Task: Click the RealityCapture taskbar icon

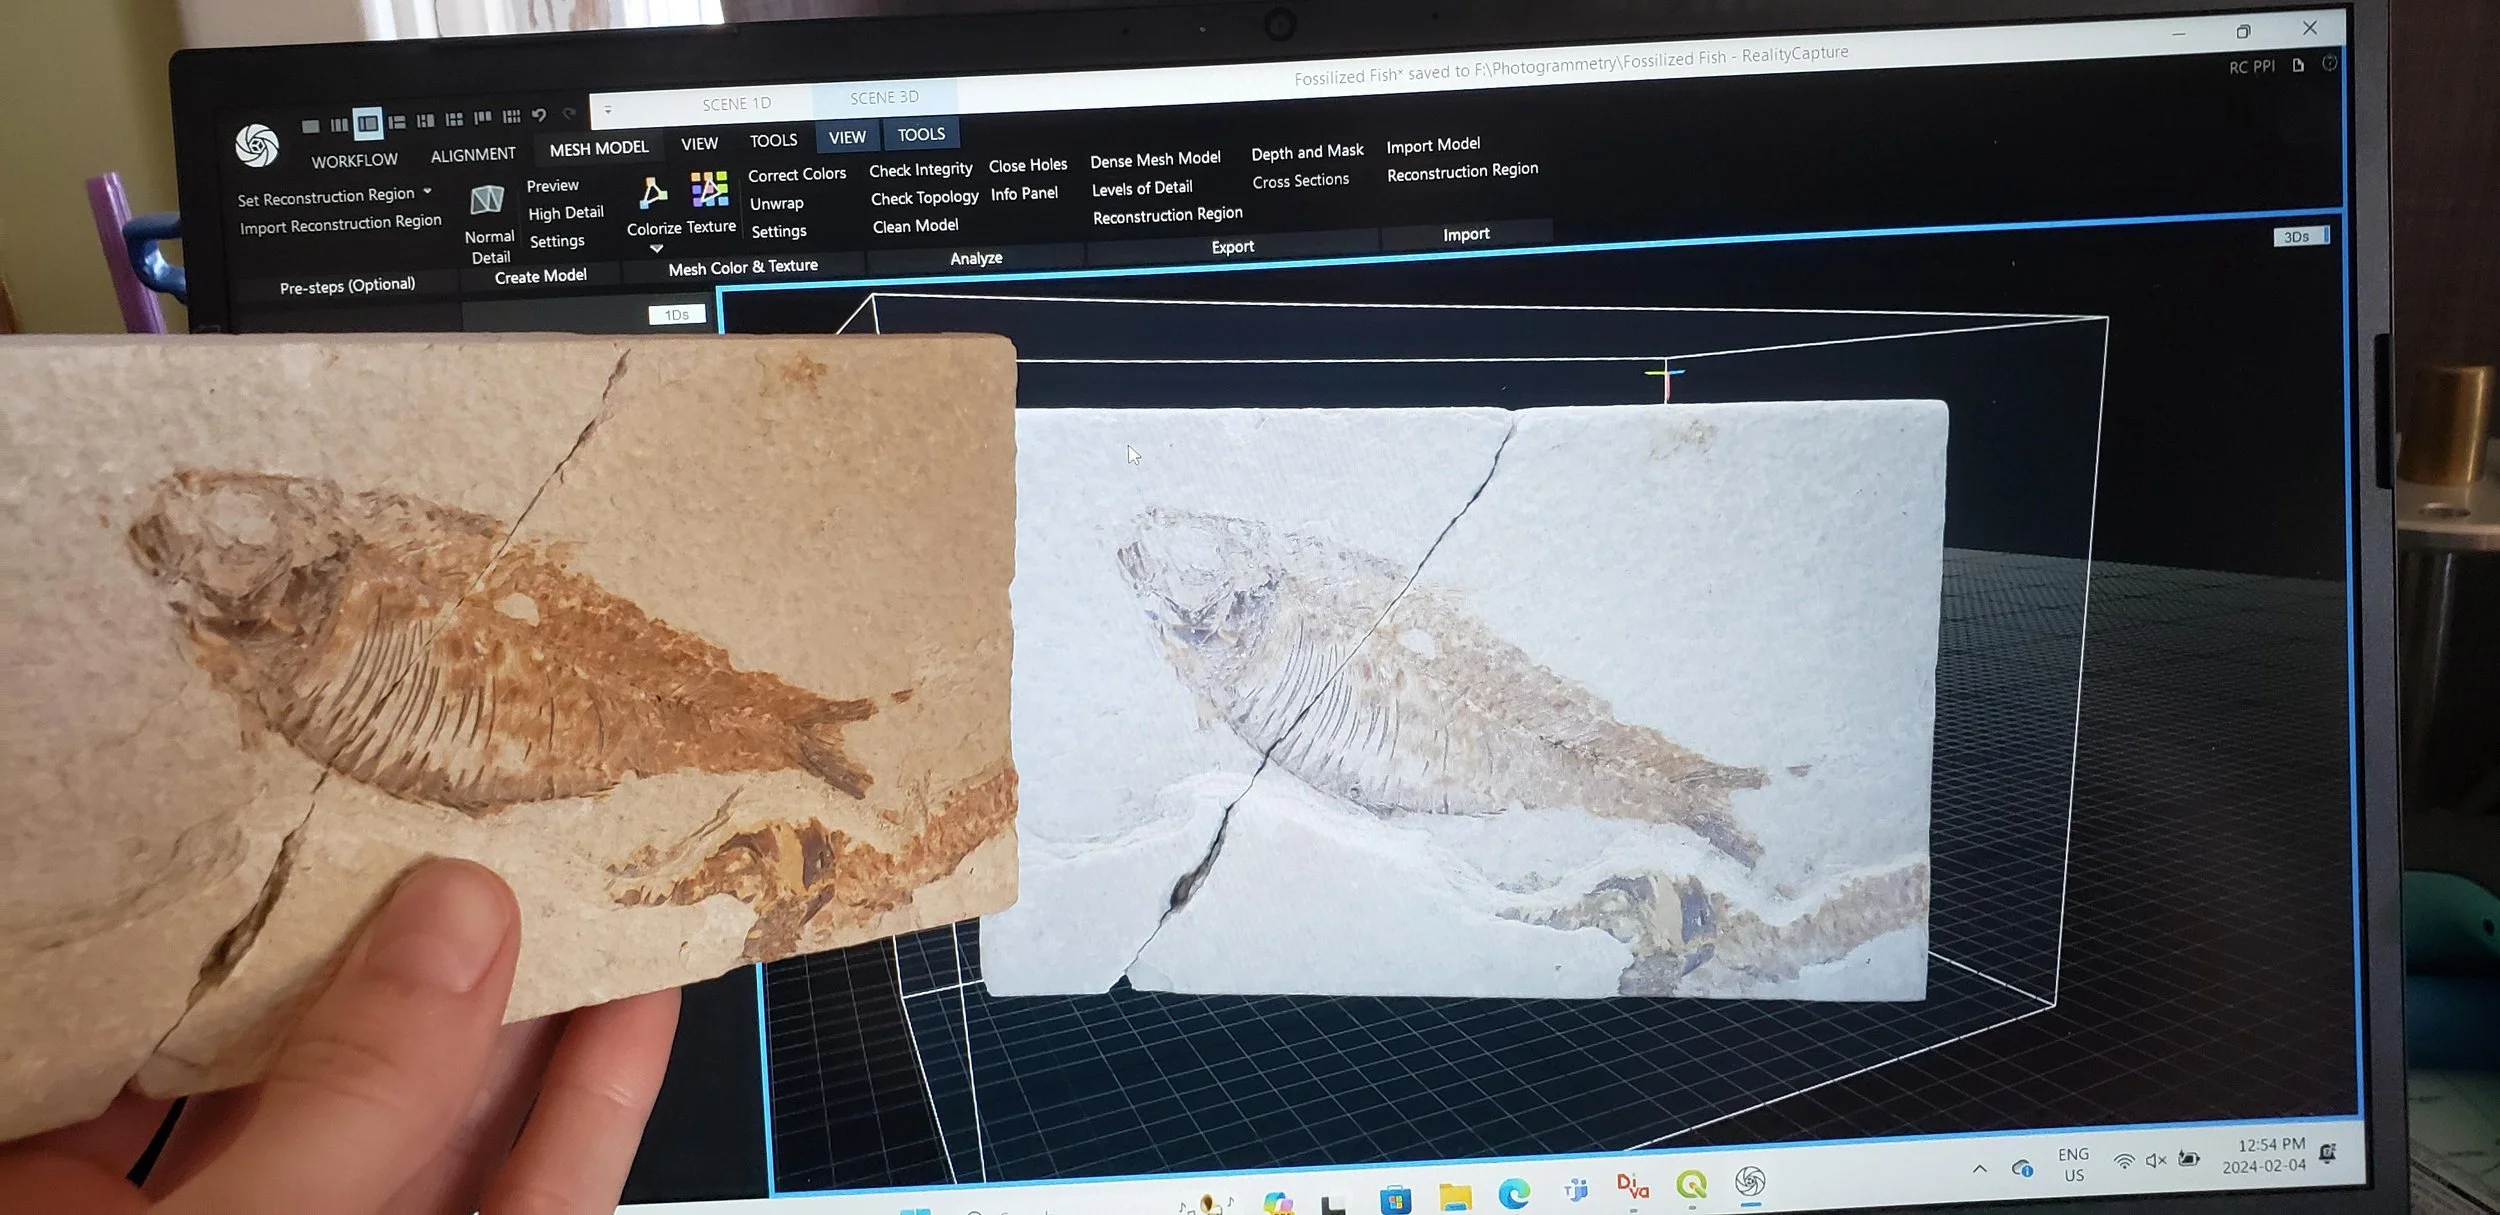Action: tap(1749, 1182)
